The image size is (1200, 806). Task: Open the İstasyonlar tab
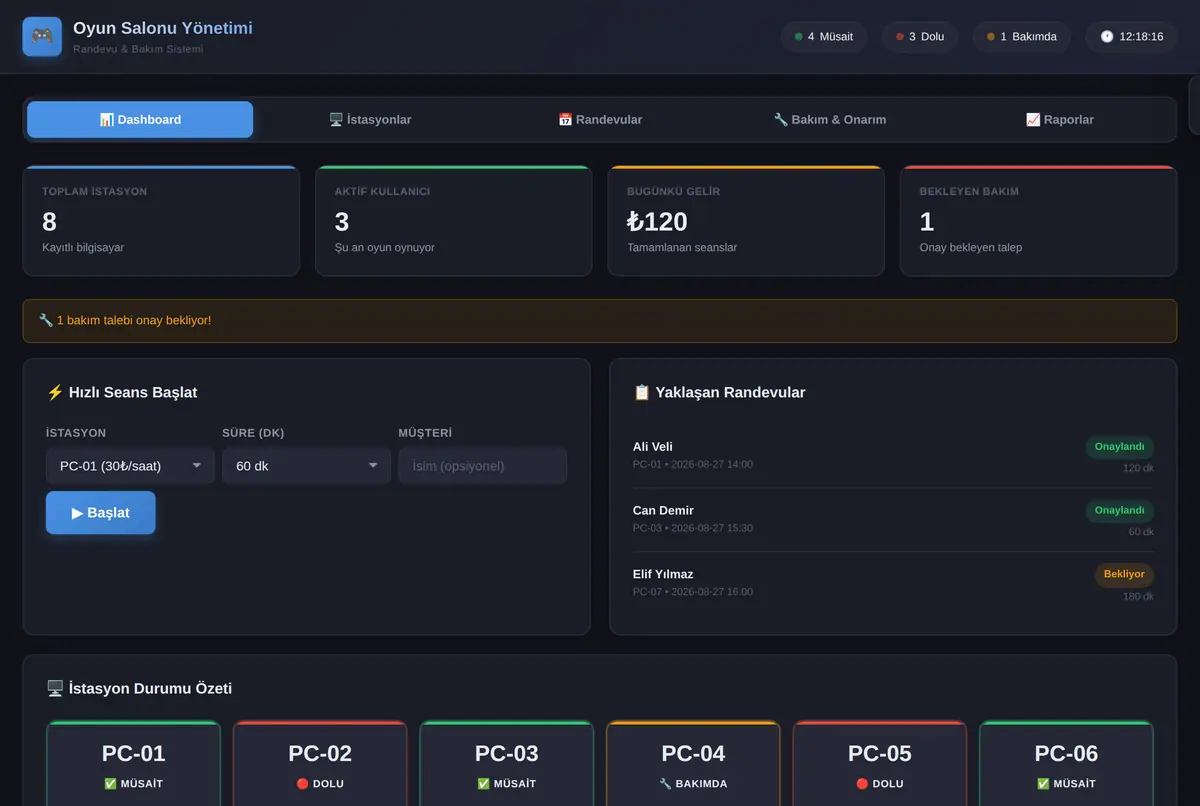370,120
